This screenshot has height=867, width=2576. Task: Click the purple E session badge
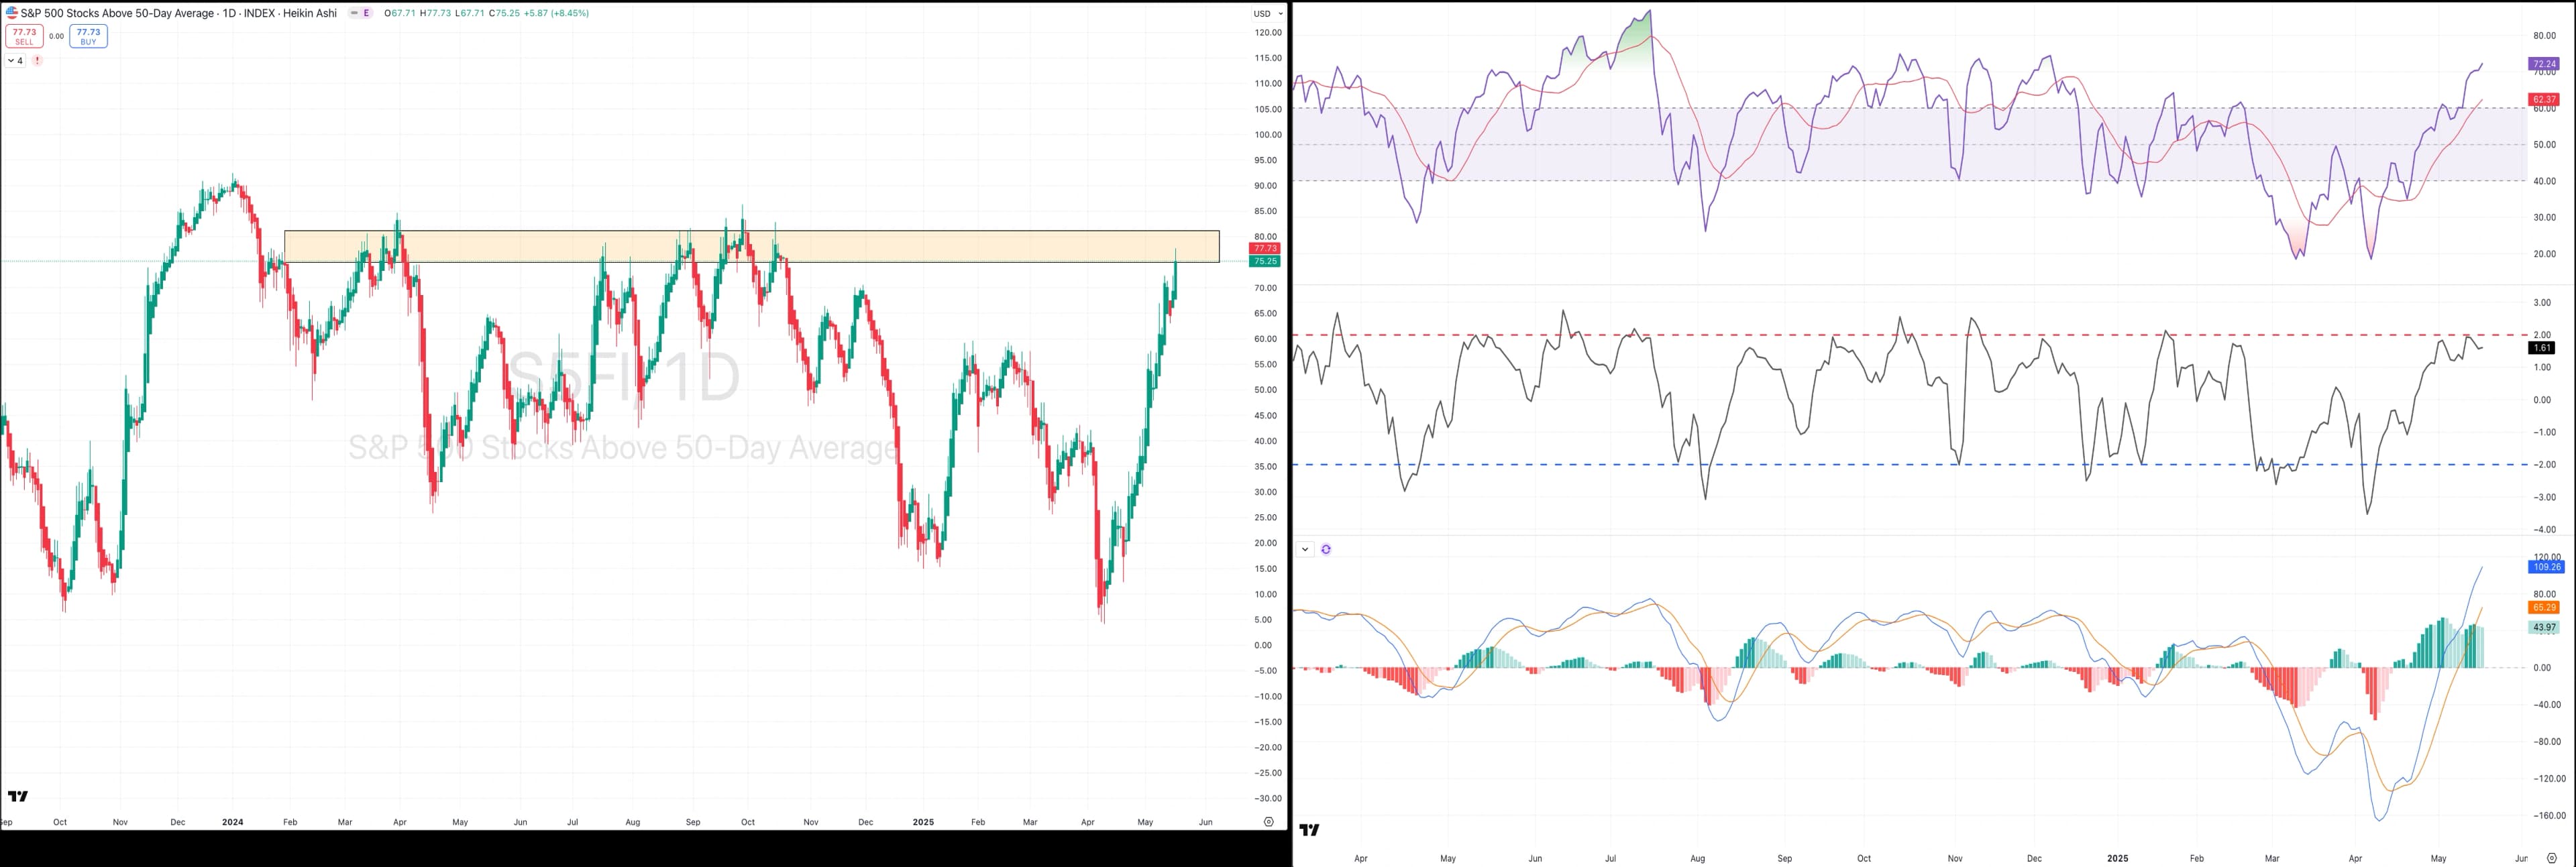point(366,13)
